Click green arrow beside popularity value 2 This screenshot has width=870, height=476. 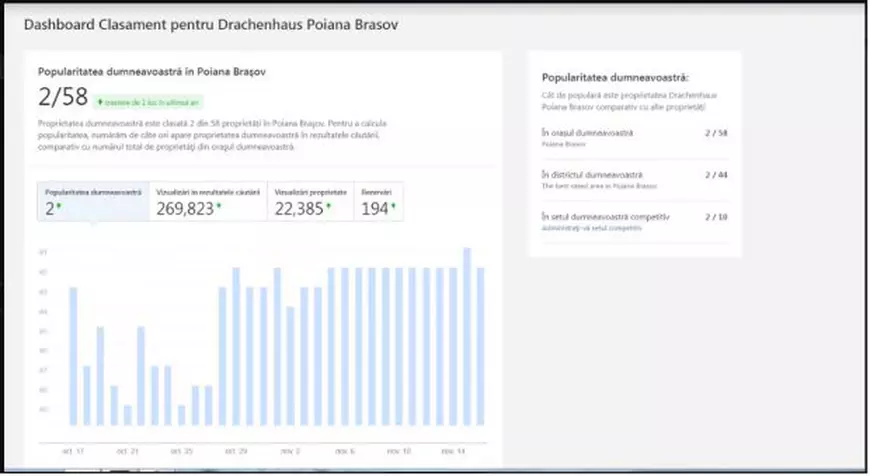pos(59,207)
